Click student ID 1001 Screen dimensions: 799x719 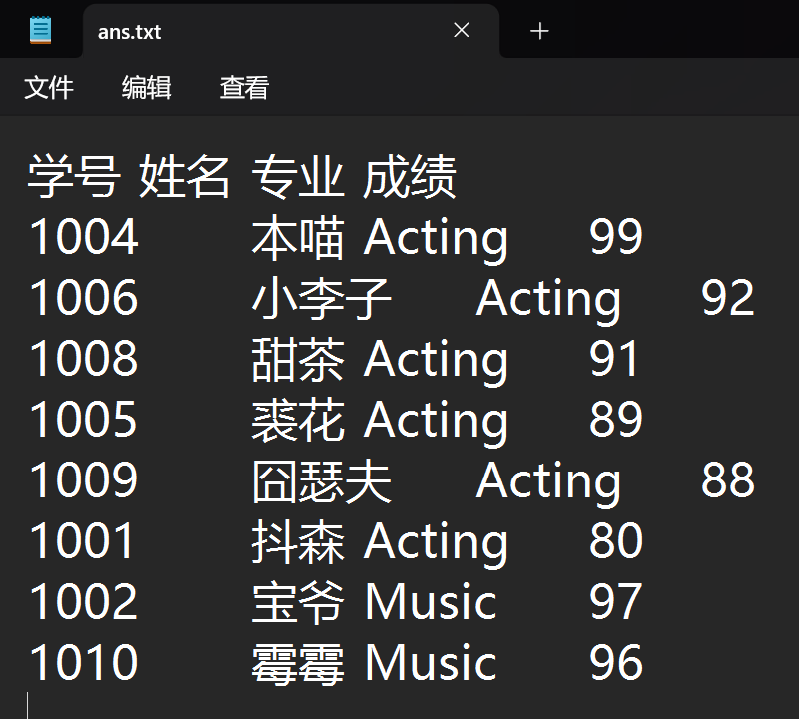tap(82, 540)
